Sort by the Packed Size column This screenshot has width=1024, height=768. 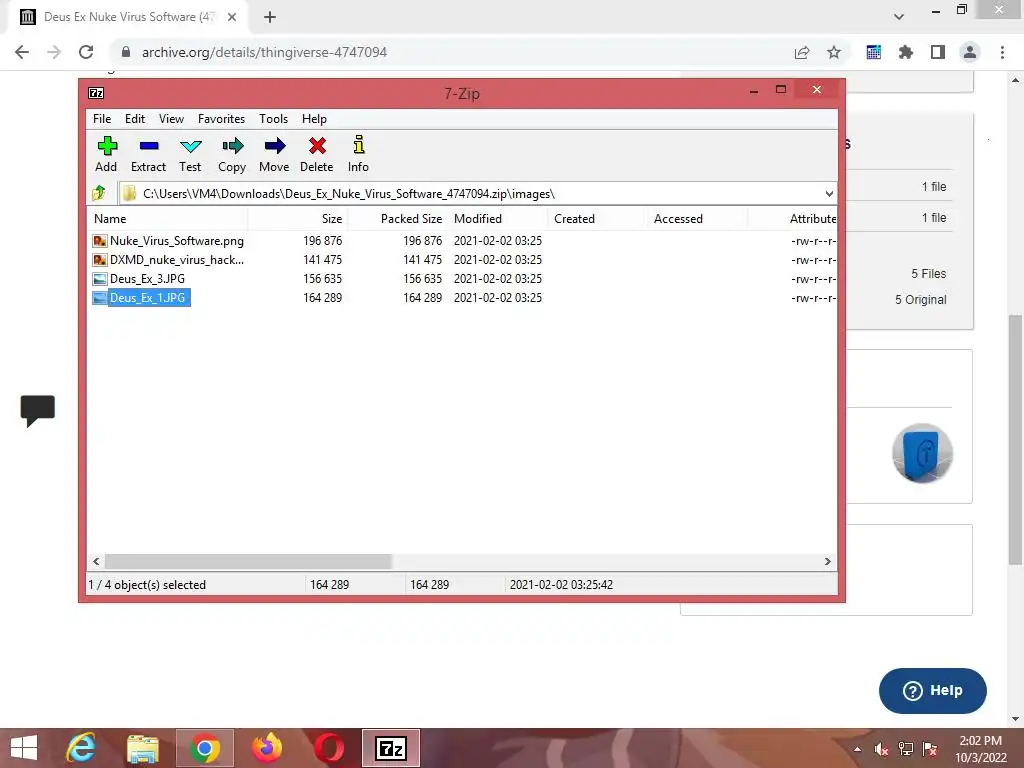pos(398,219)
